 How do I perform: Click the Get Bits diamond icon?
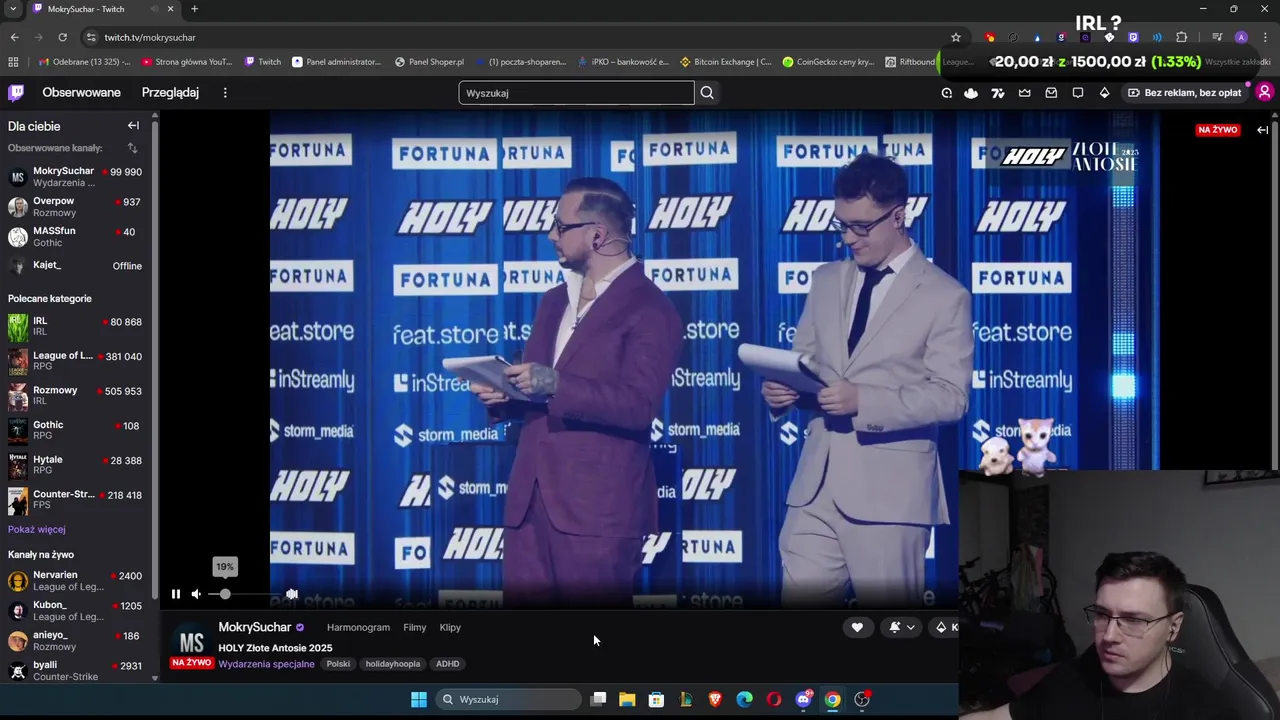coord(1104,92)
